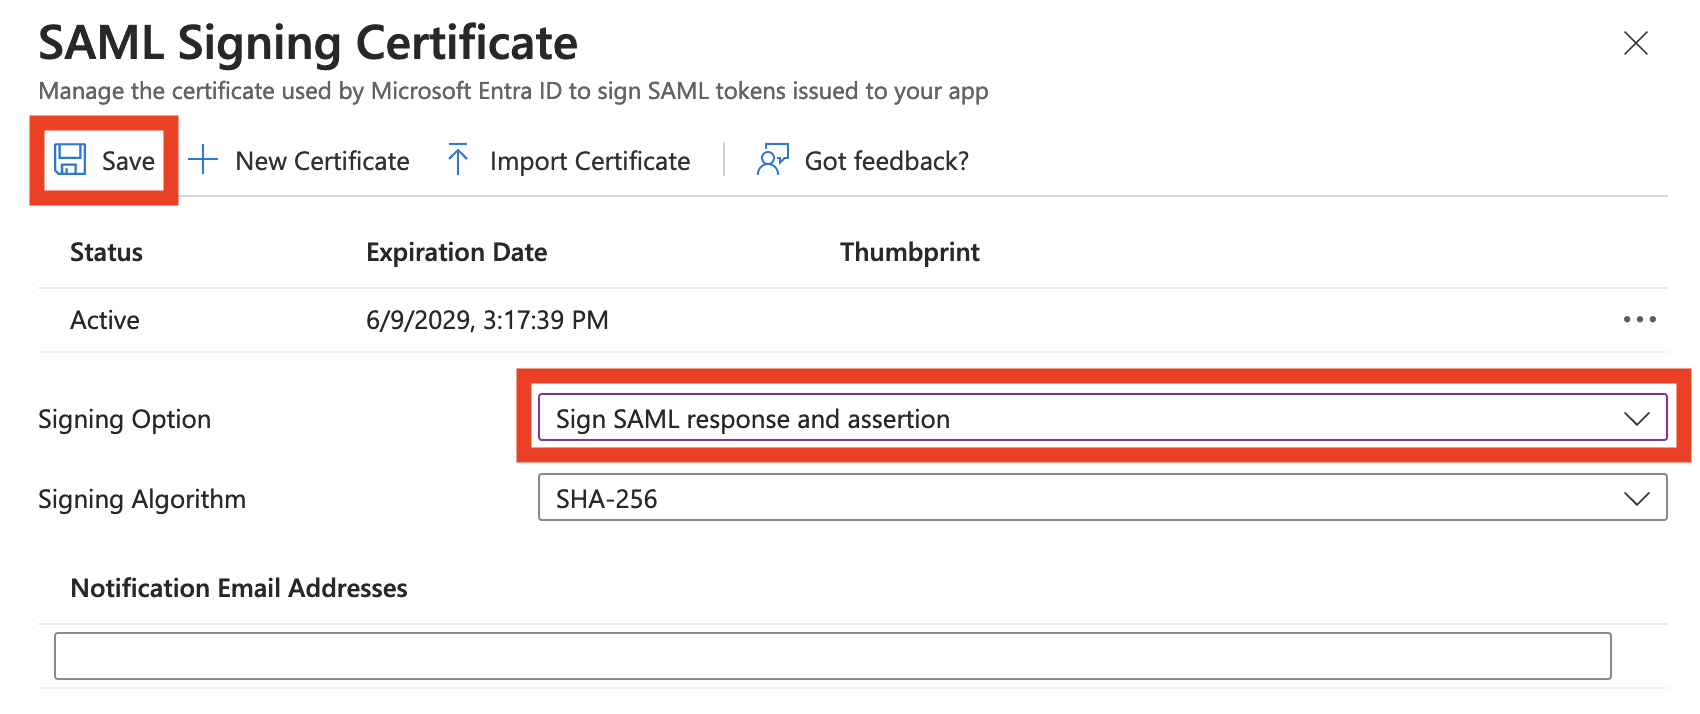Open the Got feedback? link
The image size is (1700, 714).
[x=886, y=161]
